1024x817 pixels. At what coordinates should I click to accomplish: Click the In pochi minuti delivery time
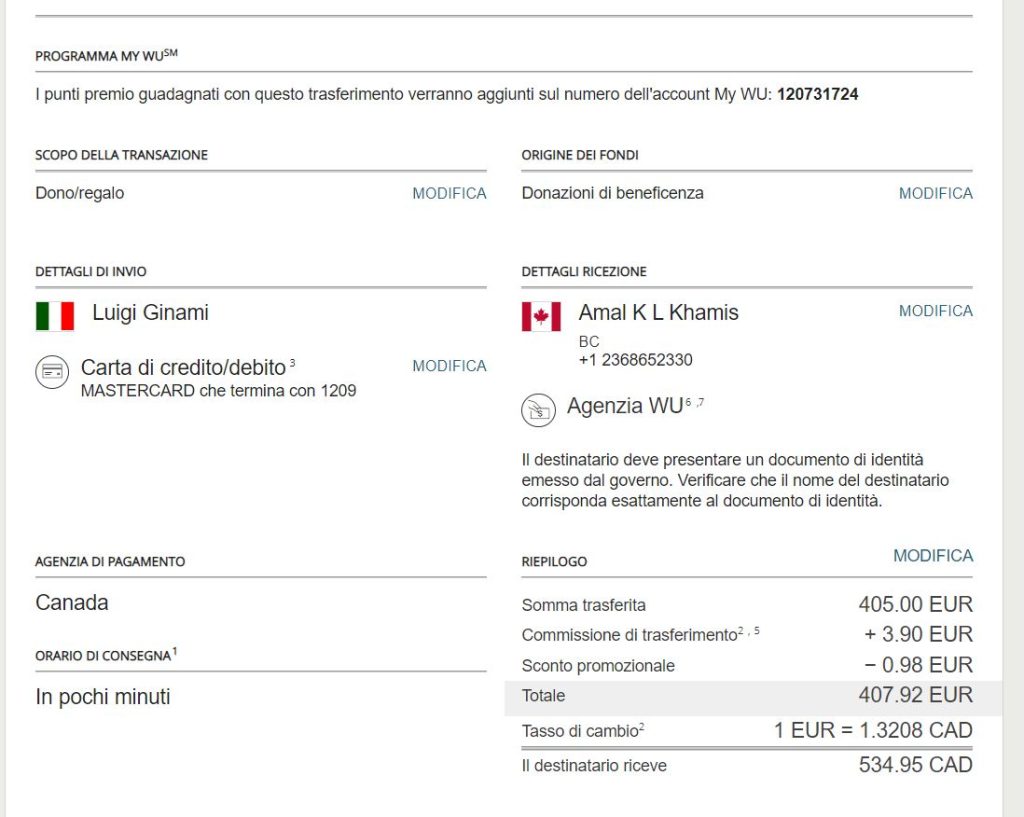point(102,697)
